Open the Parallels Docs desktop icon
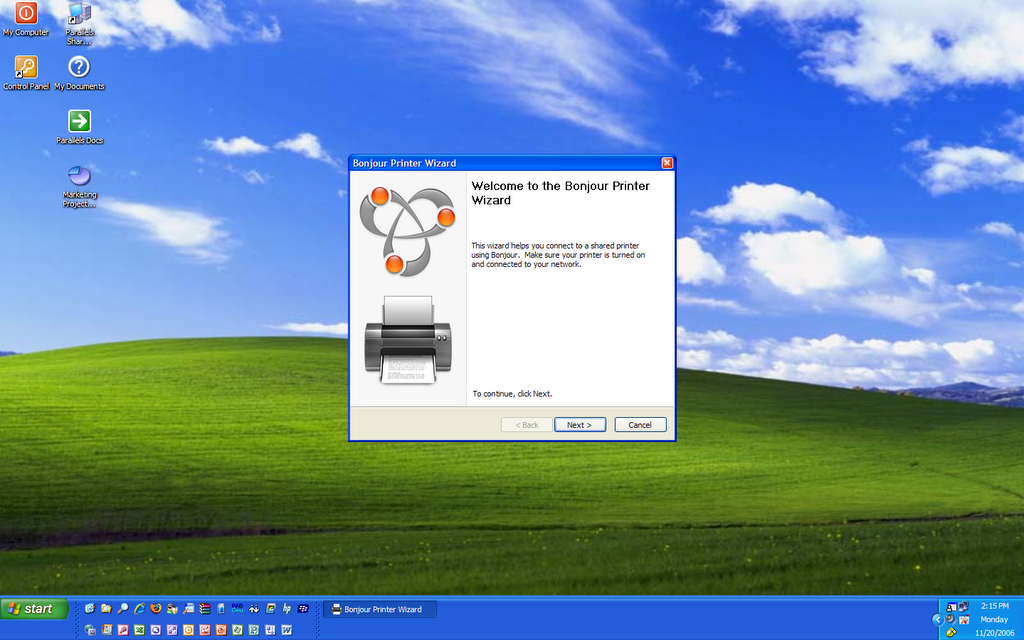Screen dimensions: 1024x640 point(80,127)
